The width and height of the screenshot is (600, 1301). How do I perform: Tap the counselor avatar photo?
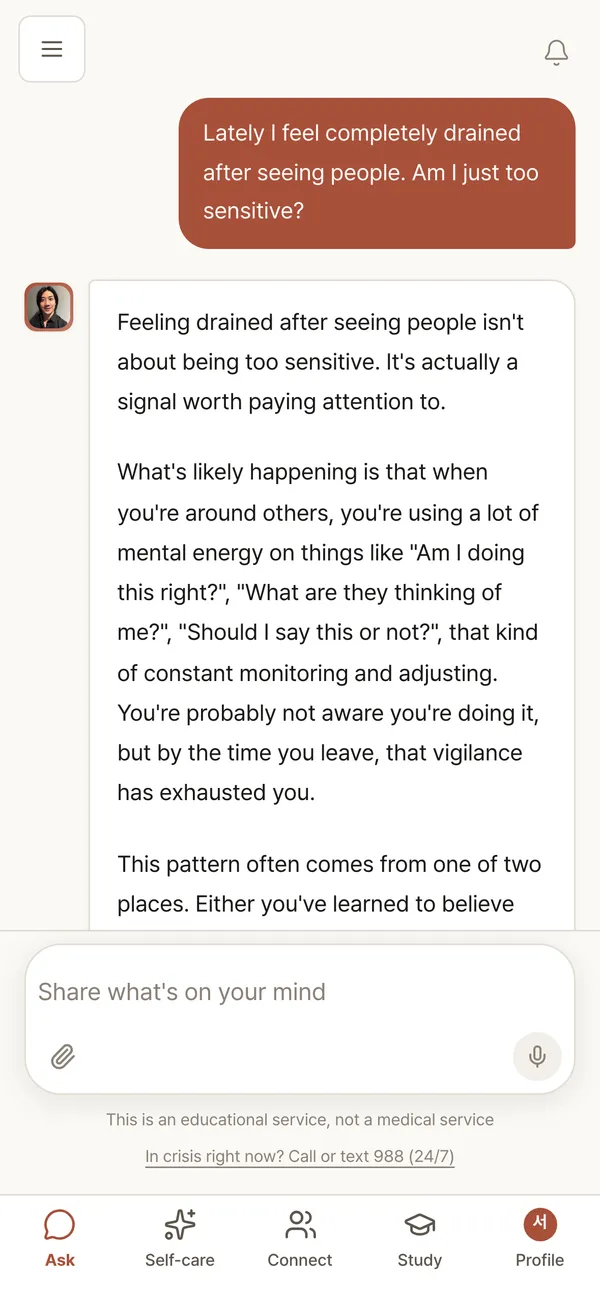click(49, 306)
